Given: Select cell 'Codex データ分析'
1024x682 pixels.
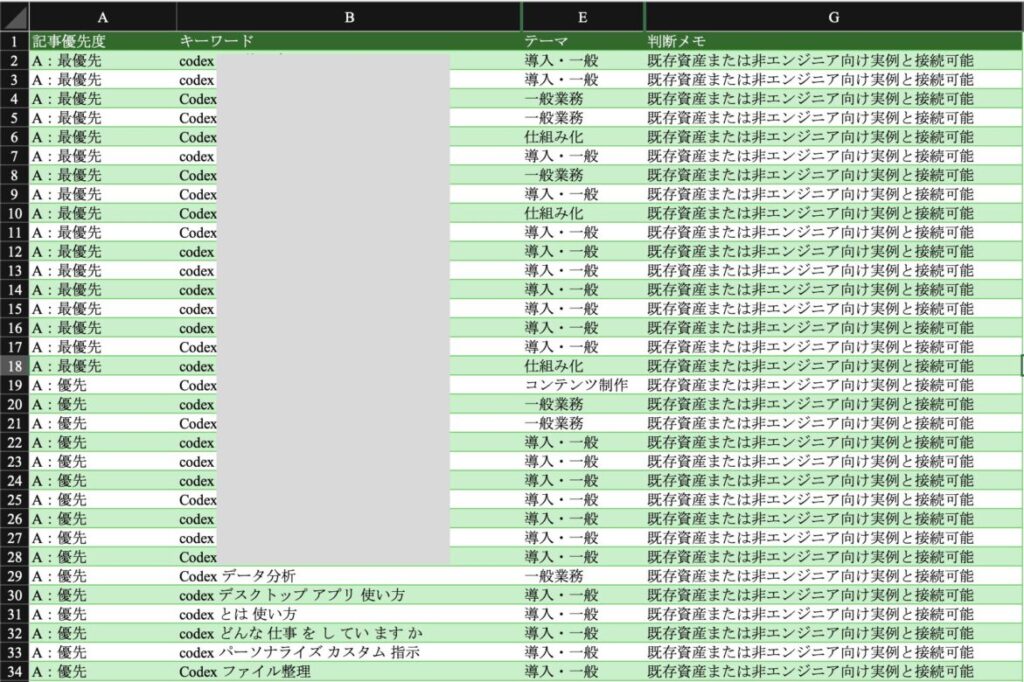Looking at the screenshot, I should tap(349, 576).
